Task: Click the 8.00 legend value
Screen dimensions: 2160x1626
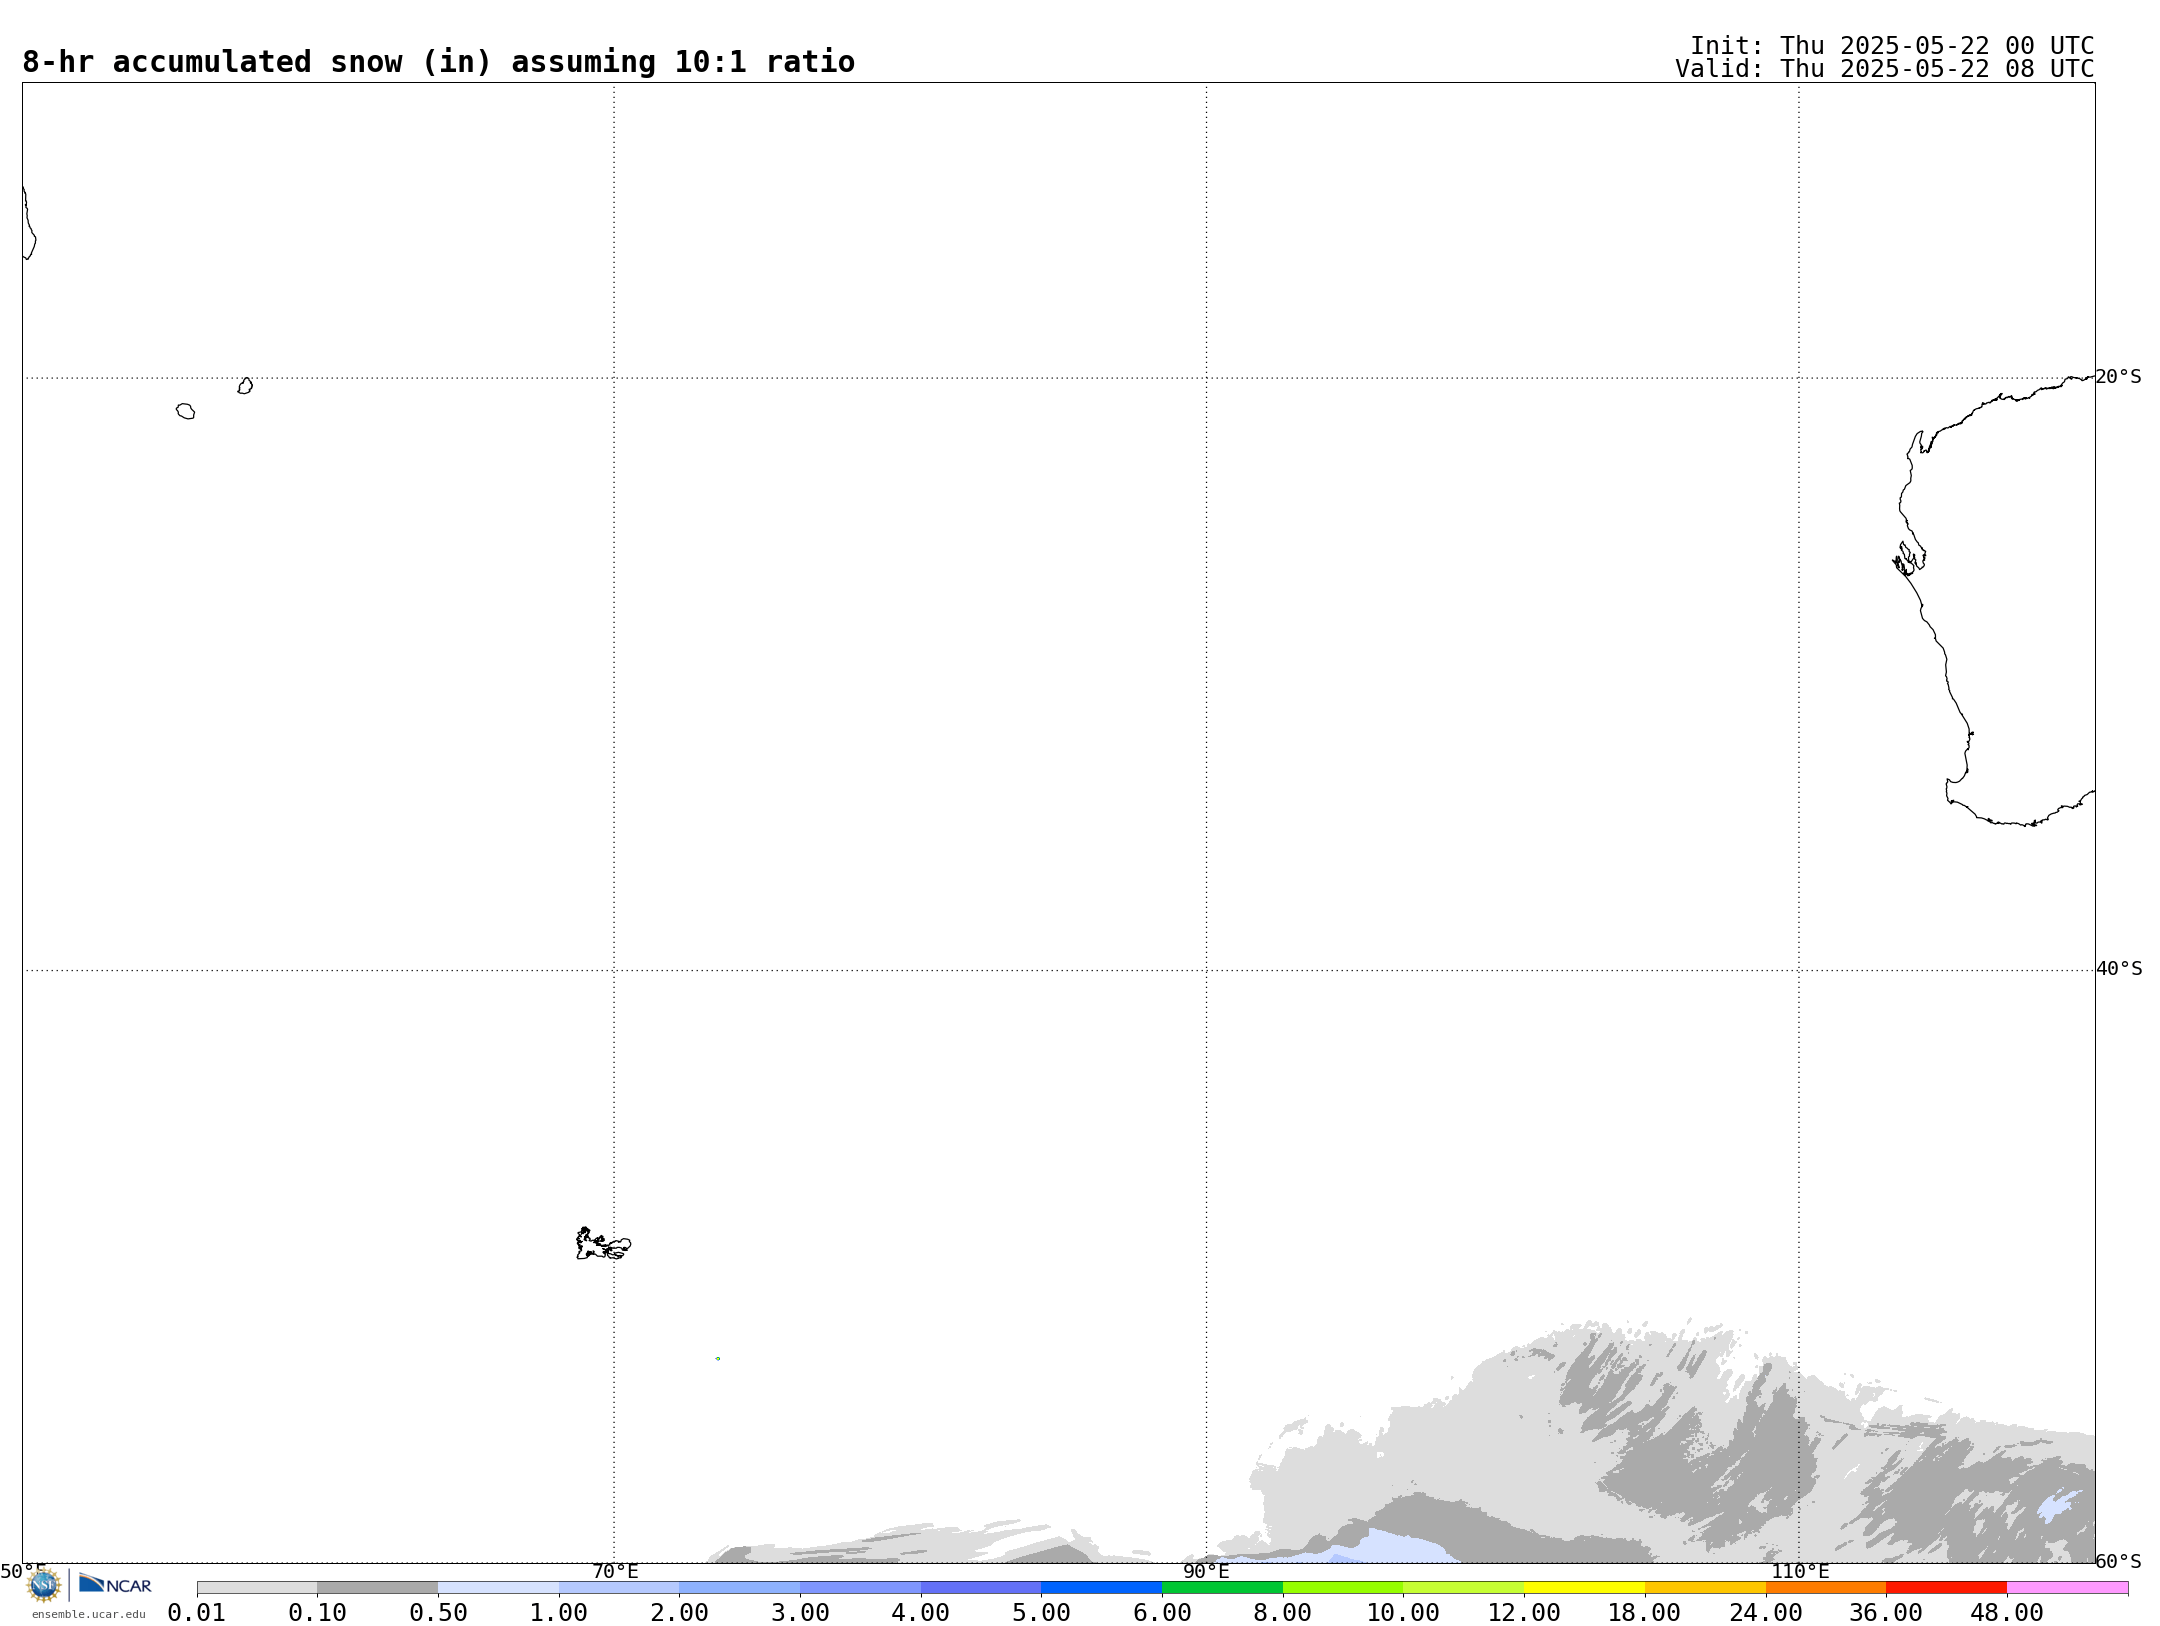Action: click(1283, 1613)
